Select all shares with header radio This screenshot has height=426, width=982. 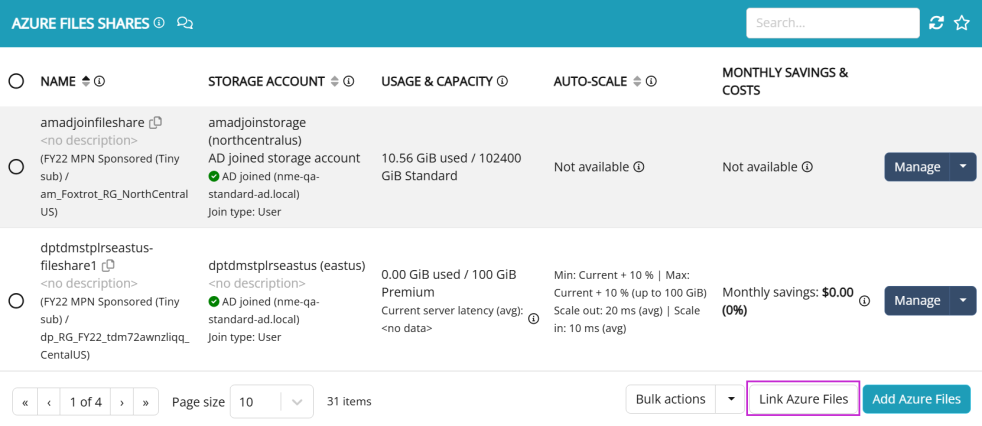pos(16,81)
